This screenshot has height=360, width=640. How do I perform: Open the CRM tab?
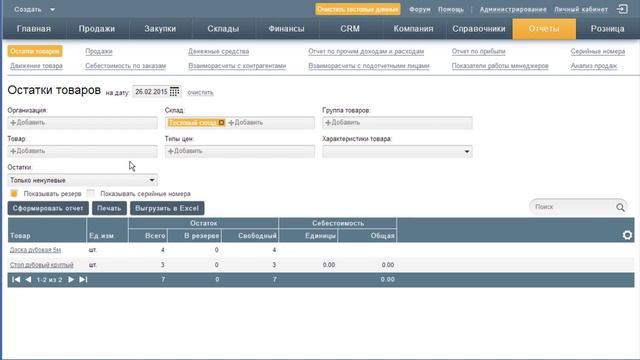tap(350, 29)
